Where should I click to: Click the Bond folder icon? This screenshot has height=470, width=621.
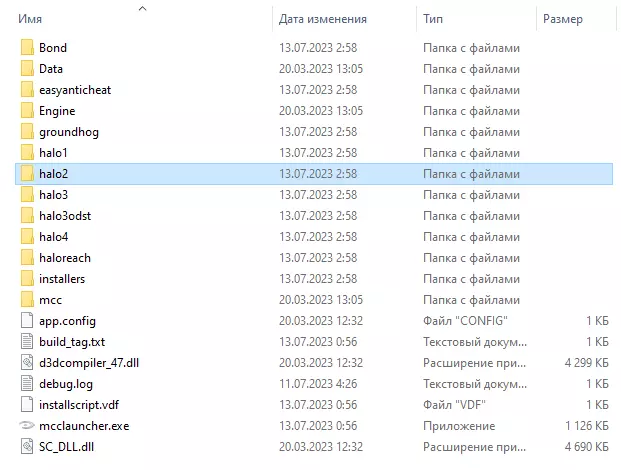coord(27,48)
